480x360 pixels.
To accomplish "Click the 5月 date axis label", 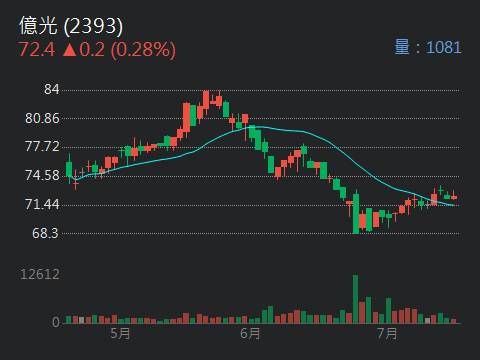I will 120,333.
